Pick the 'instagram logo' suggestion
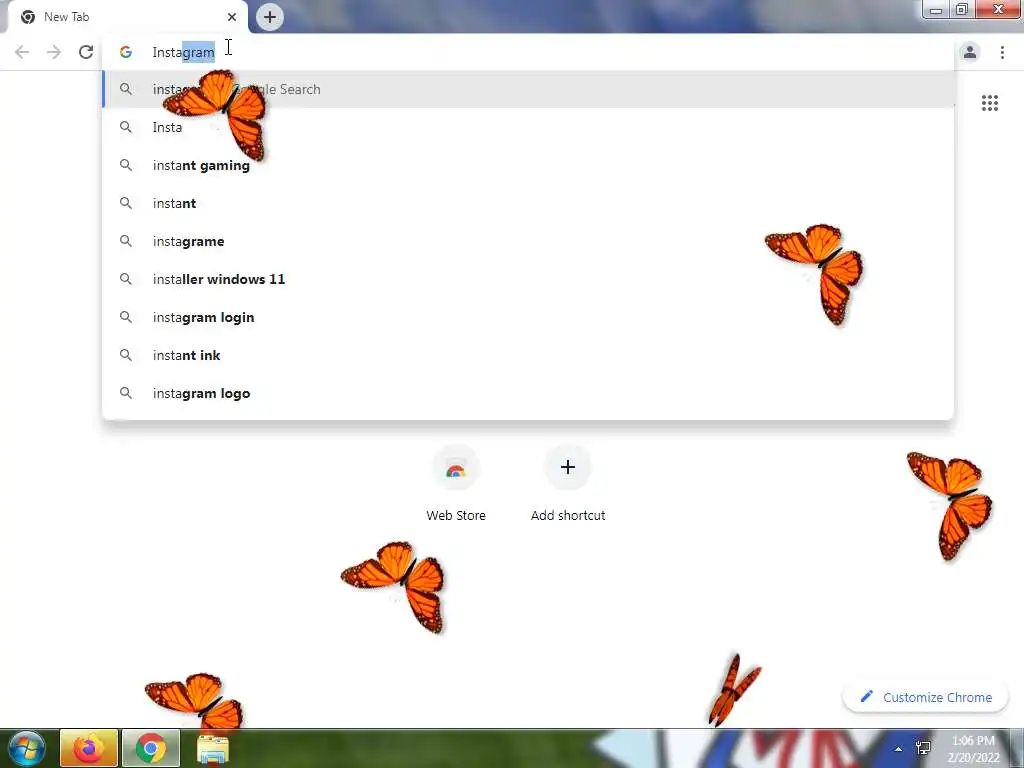1024x768 pixels. [x=528, y=393]
